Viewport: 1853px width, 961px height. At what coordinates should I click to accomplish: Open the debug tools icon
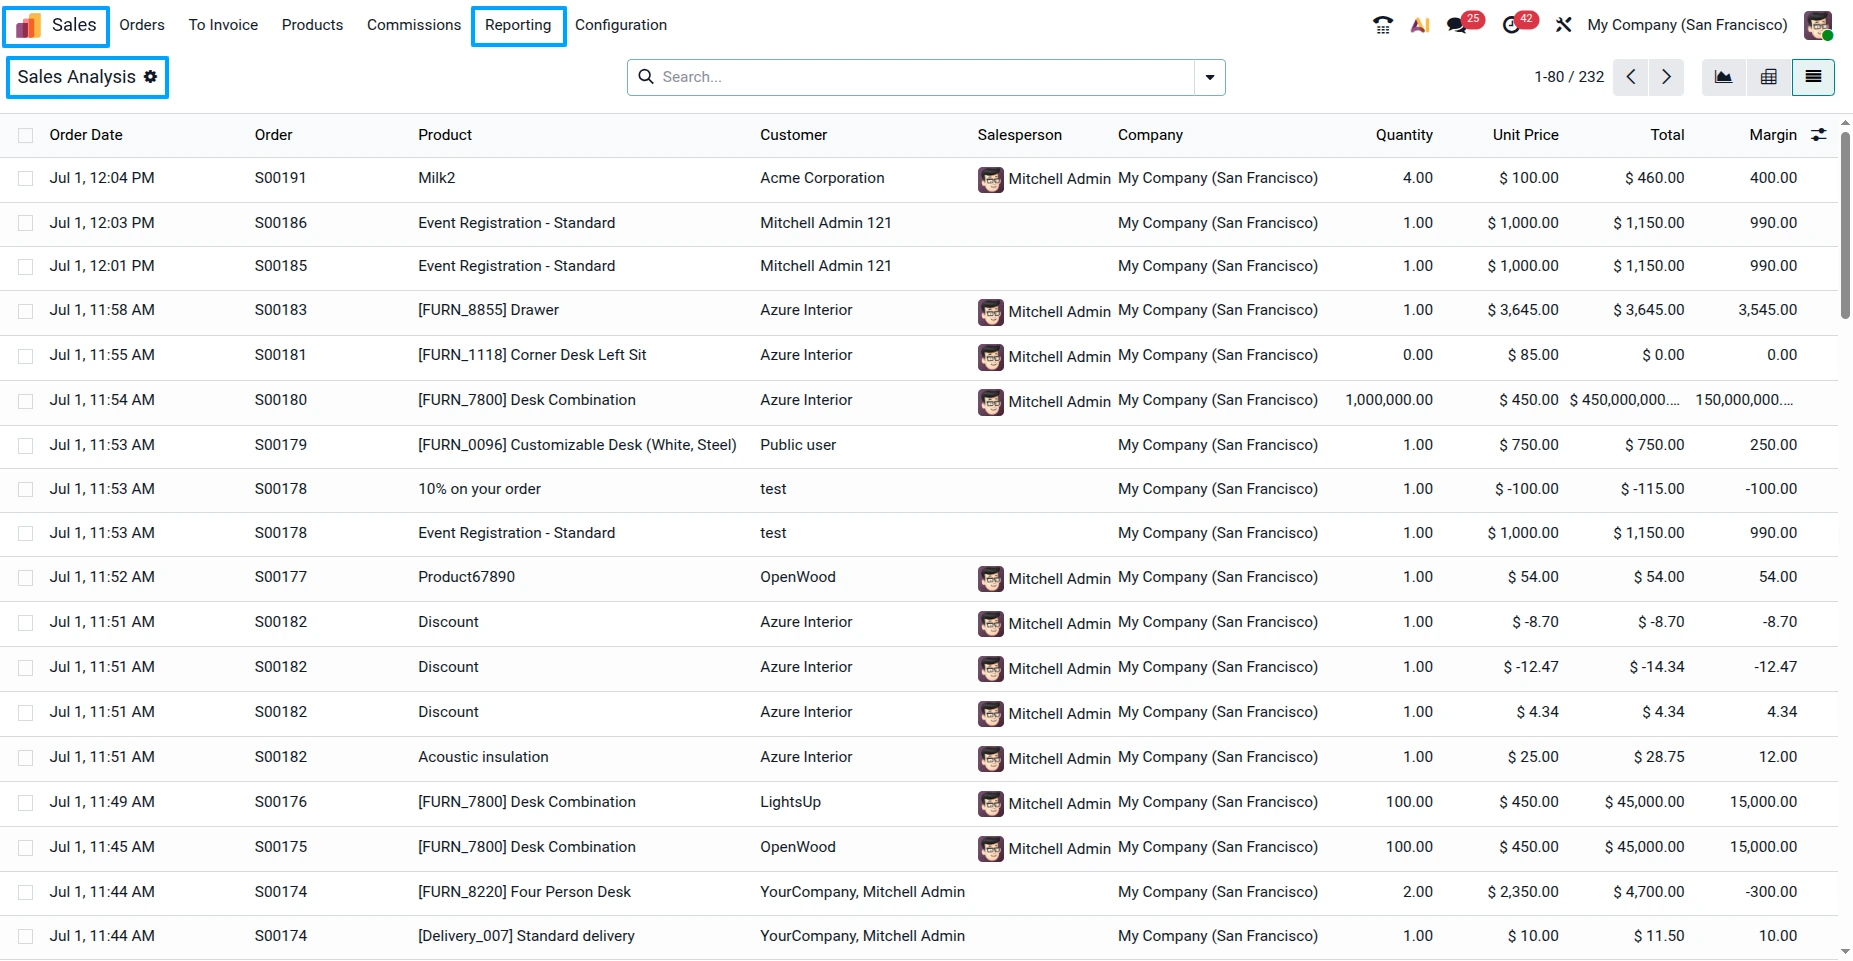click(x=1563, y=25)
